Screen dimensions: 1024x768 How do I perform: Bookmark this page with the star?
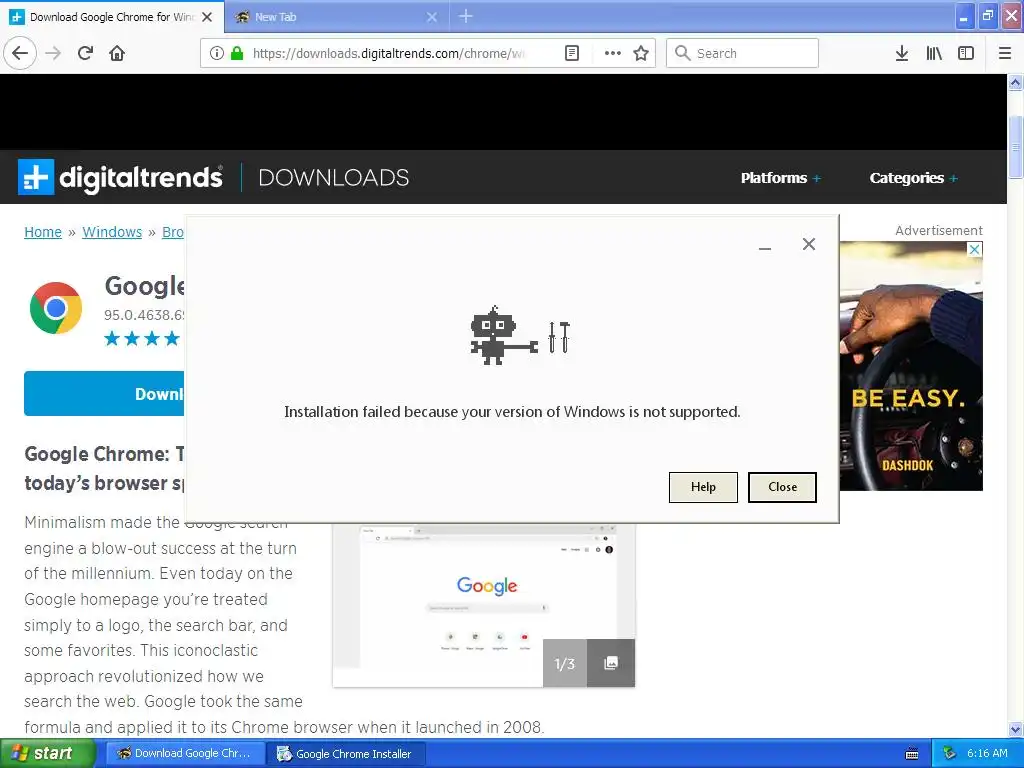641,53
